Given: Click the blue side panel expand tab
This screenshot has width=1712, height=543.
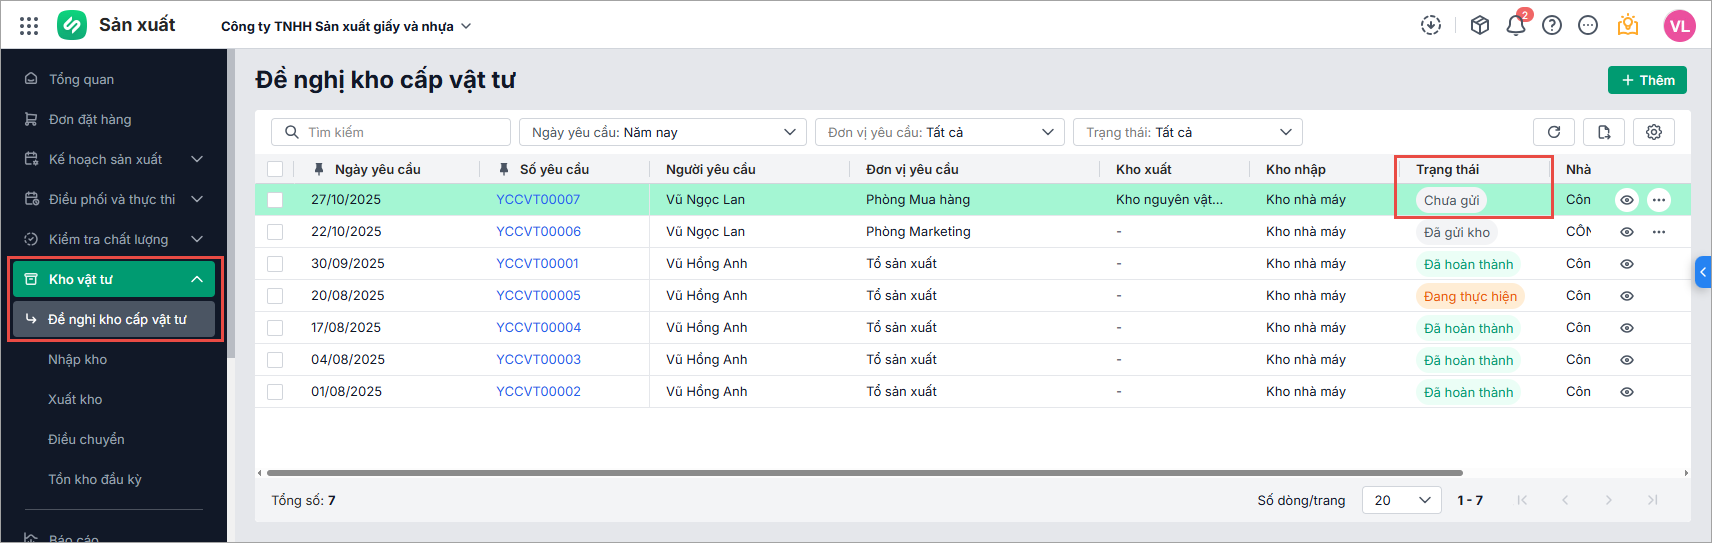Looking at the screenshot, I should click(1703, 272).
